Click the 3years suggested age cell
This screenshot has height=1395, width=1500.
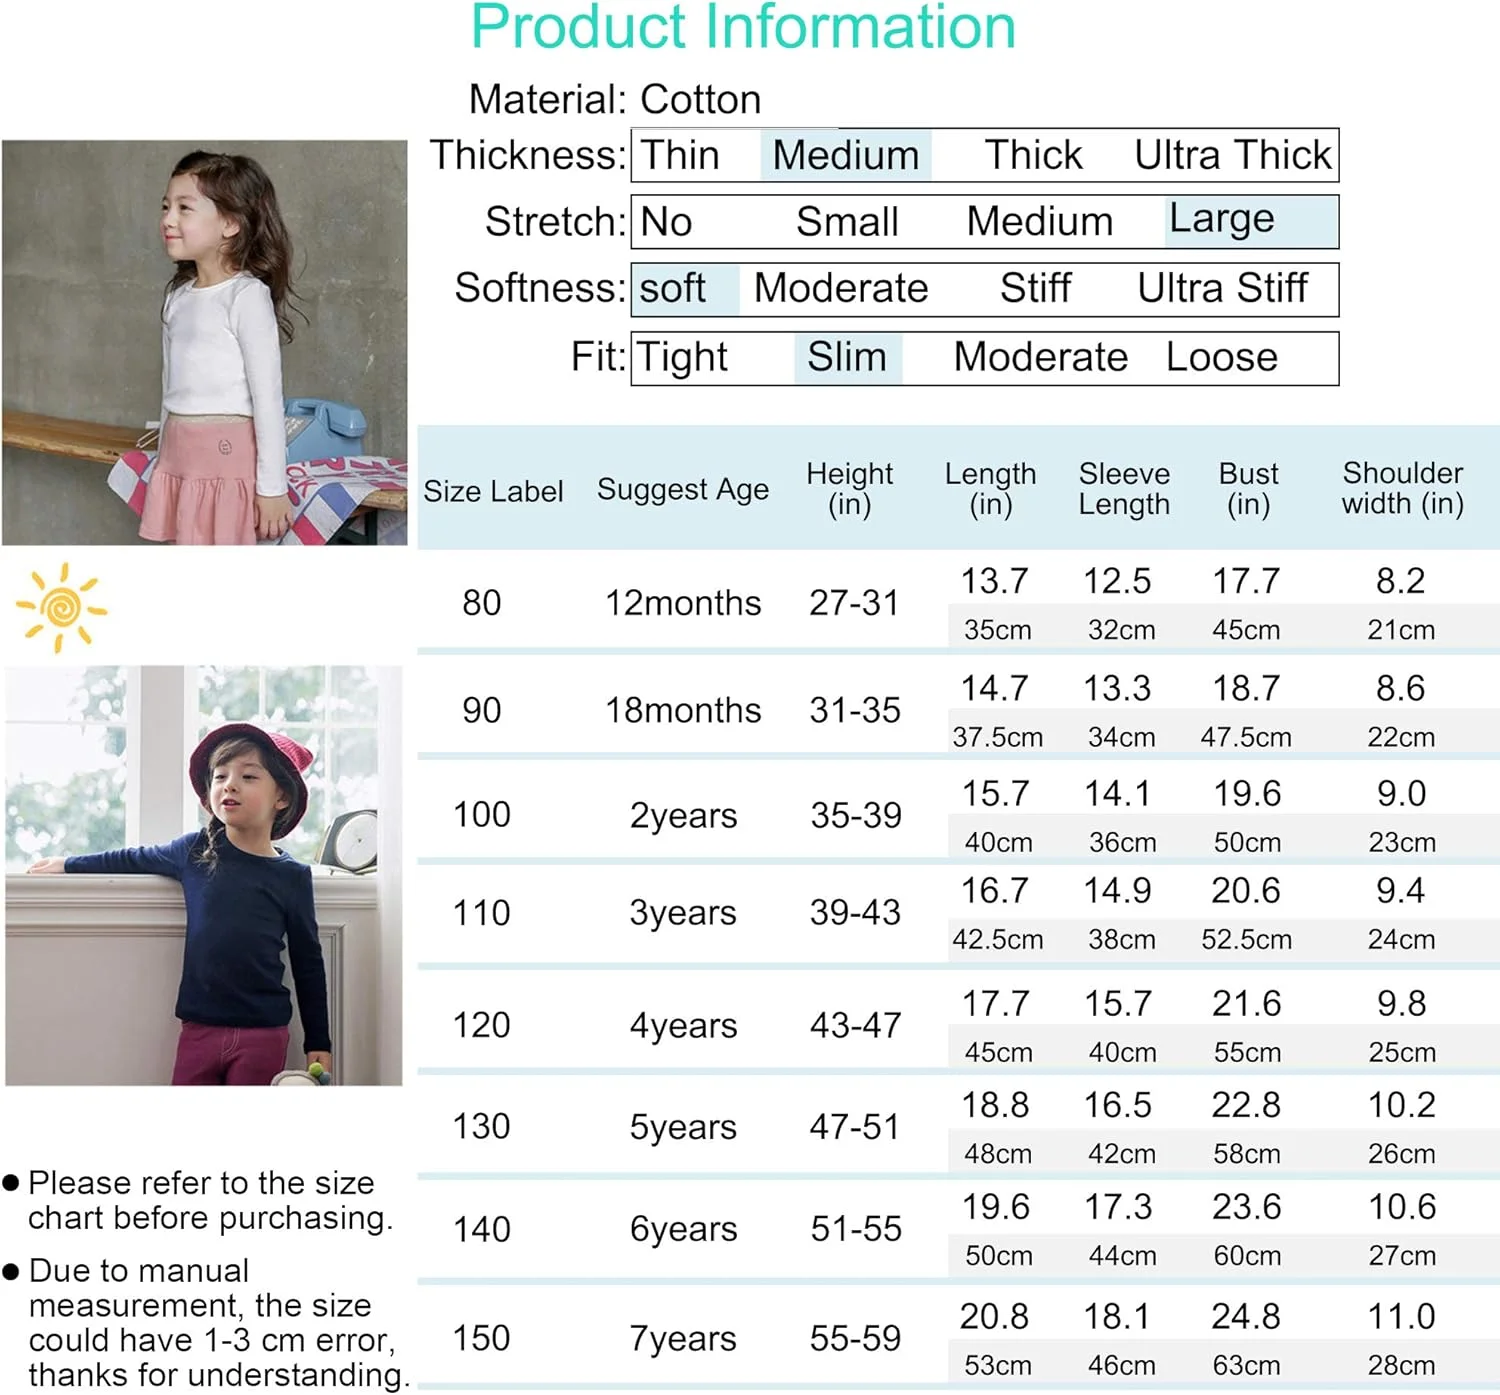pyautogui.click(x=683, y=913)
